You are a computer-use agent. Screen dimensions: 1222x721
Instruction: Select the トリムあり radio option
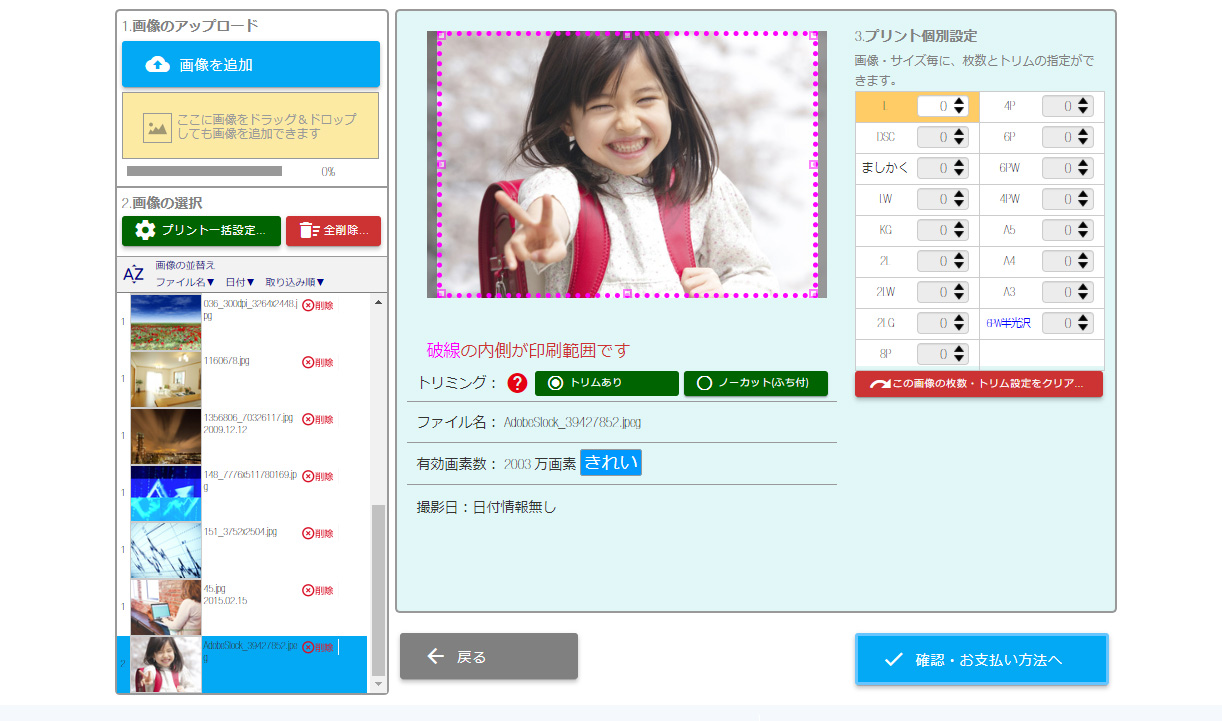coord(556,383)
